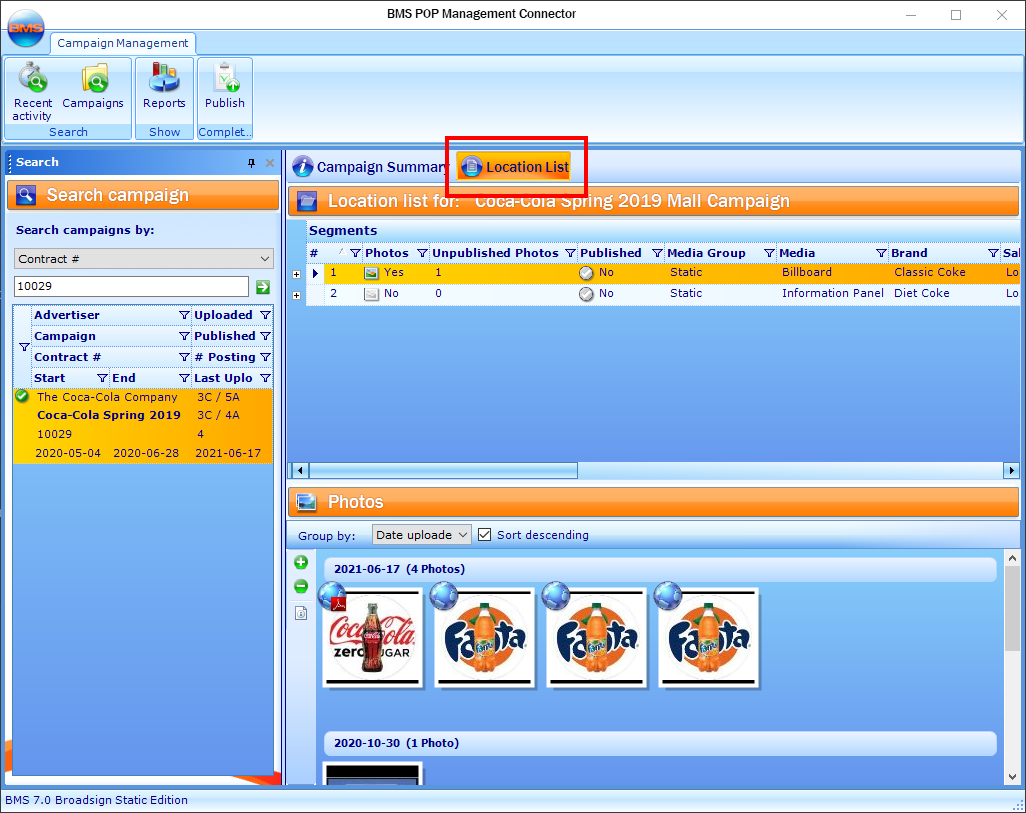Expand segment 1 row

[296, 275]
